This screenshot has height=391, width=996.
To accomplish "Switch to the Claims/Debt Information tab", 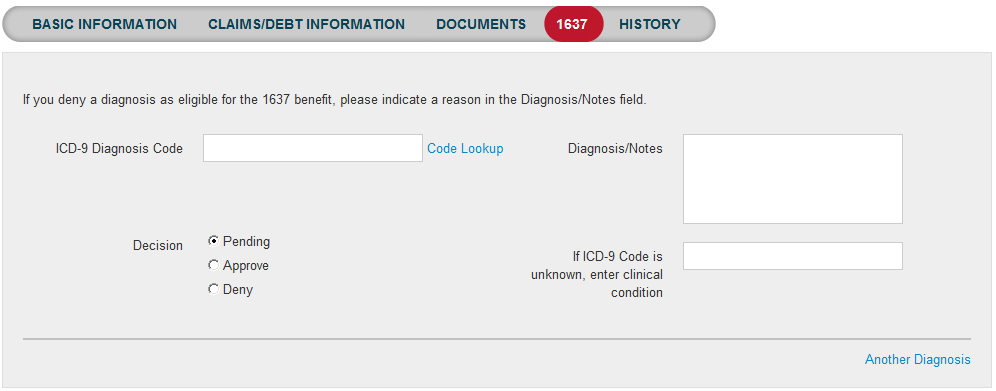I will (306, 24).
